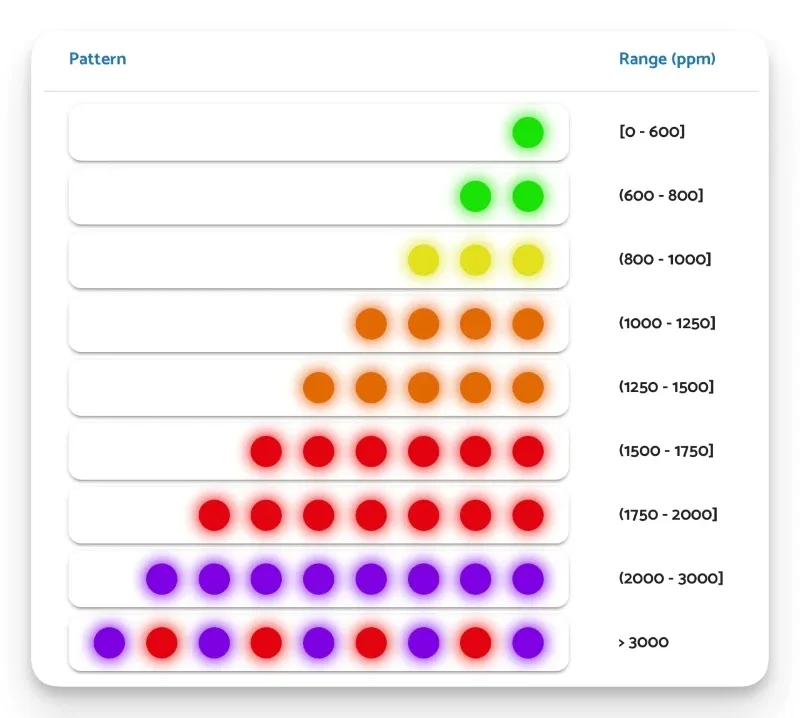Screen dimensions: 800x718
Task: Select the (600 - 800] range label
Action: (661, 196)
